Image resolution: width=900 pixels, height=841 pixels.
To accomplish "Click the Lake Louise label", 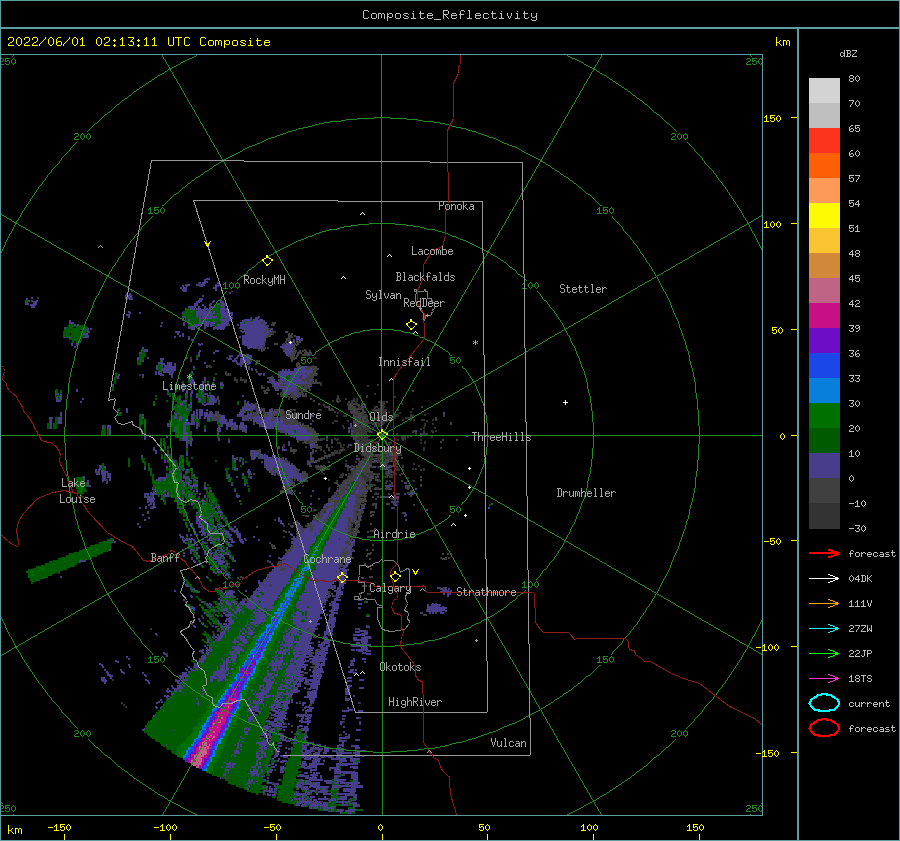I will tap(77, 491).
